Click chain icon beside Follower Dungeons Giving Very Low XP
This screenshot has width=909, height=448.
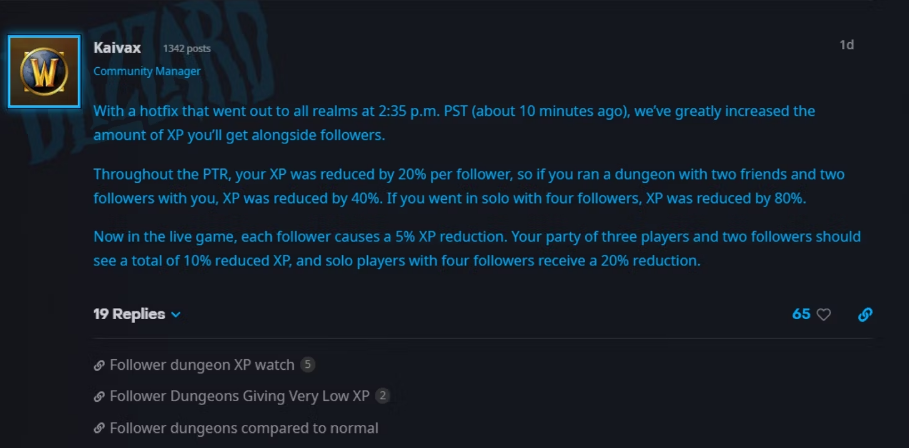click(x=99, y=397)
